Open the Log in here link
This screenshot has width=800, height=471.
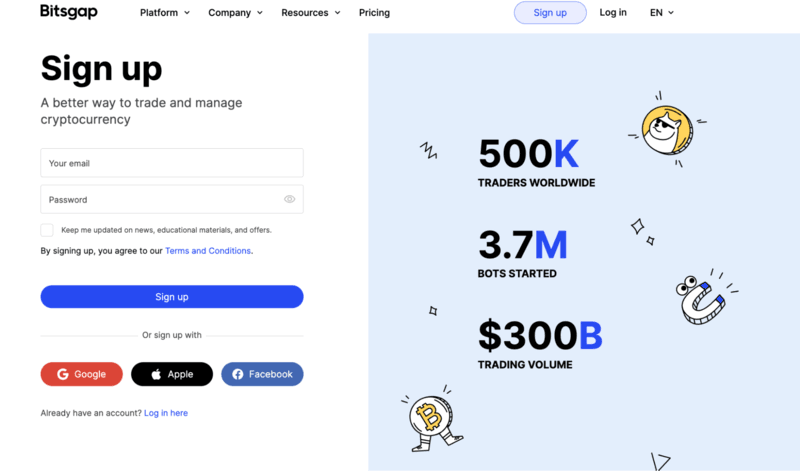click(166, 413)
